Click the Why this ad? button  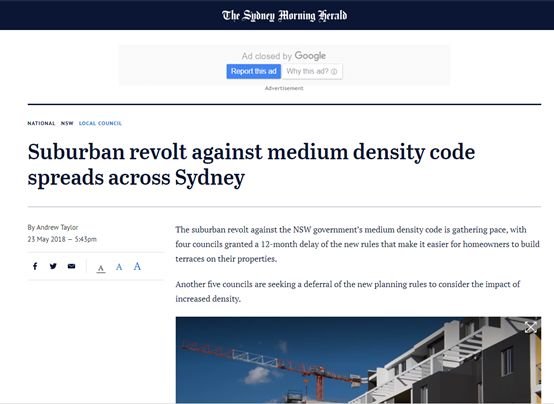point(312,71)
